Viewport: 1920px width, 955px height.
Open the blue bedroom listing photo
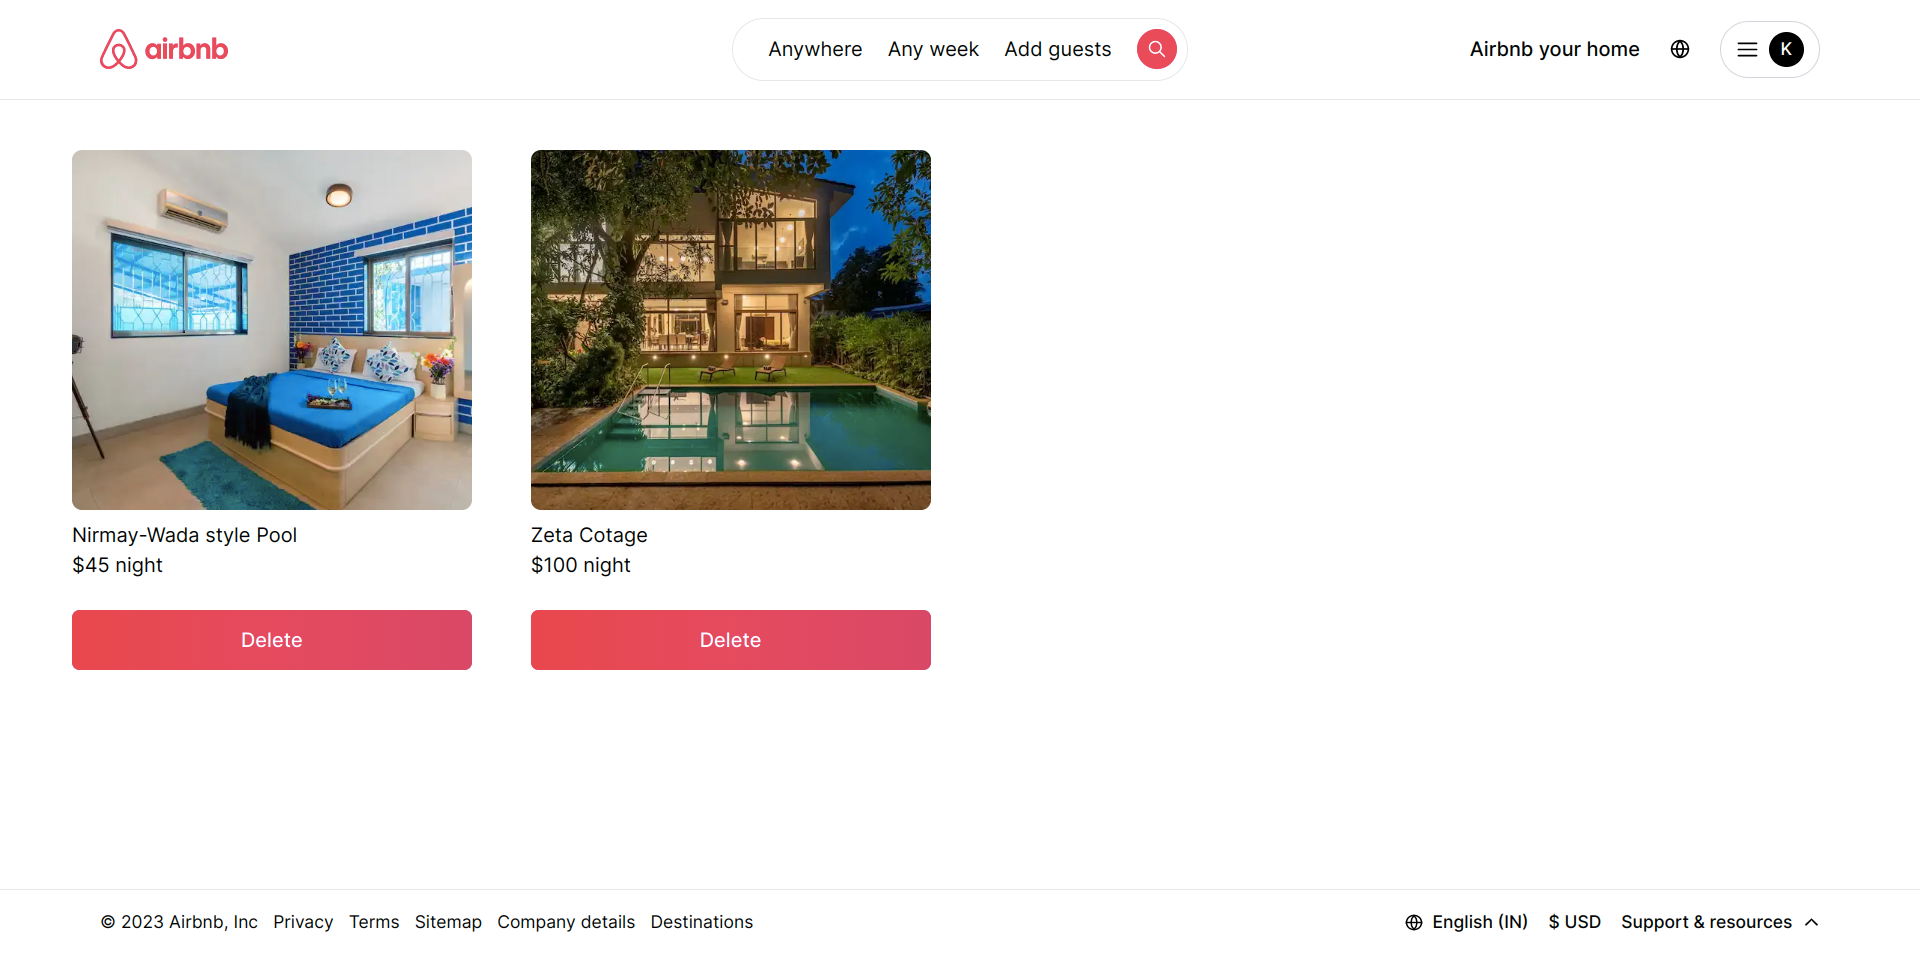pos(272,330)
